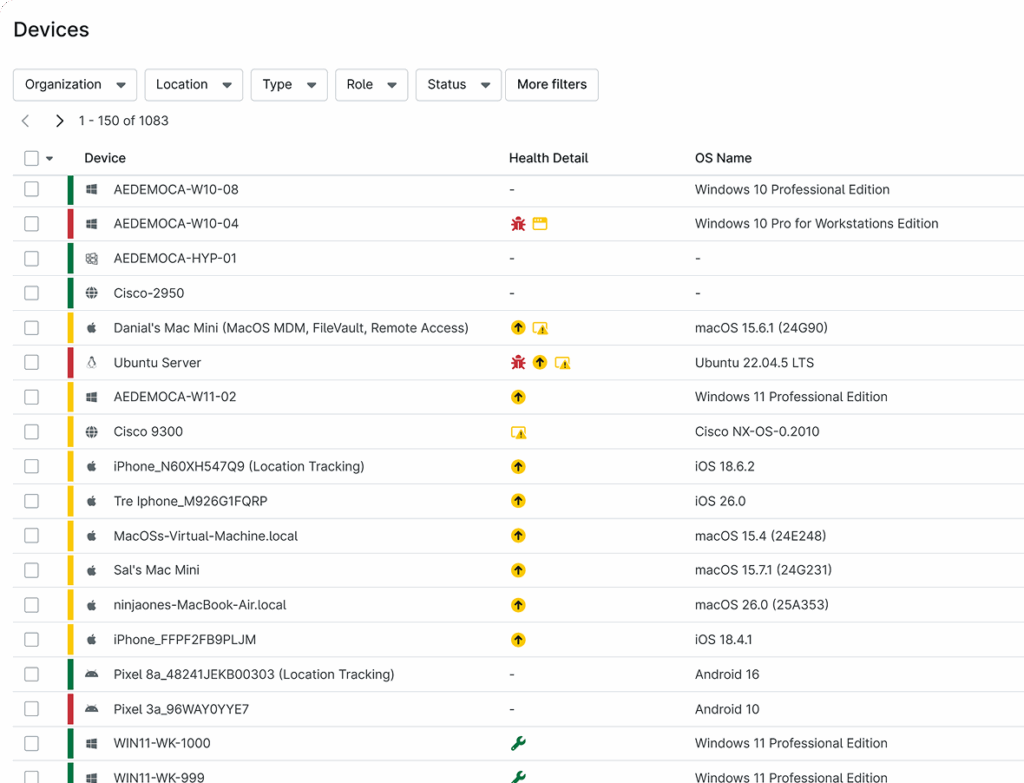Click the hypervisor icon next to AEDEMOCA-HYP-01

tap(91, 258)
